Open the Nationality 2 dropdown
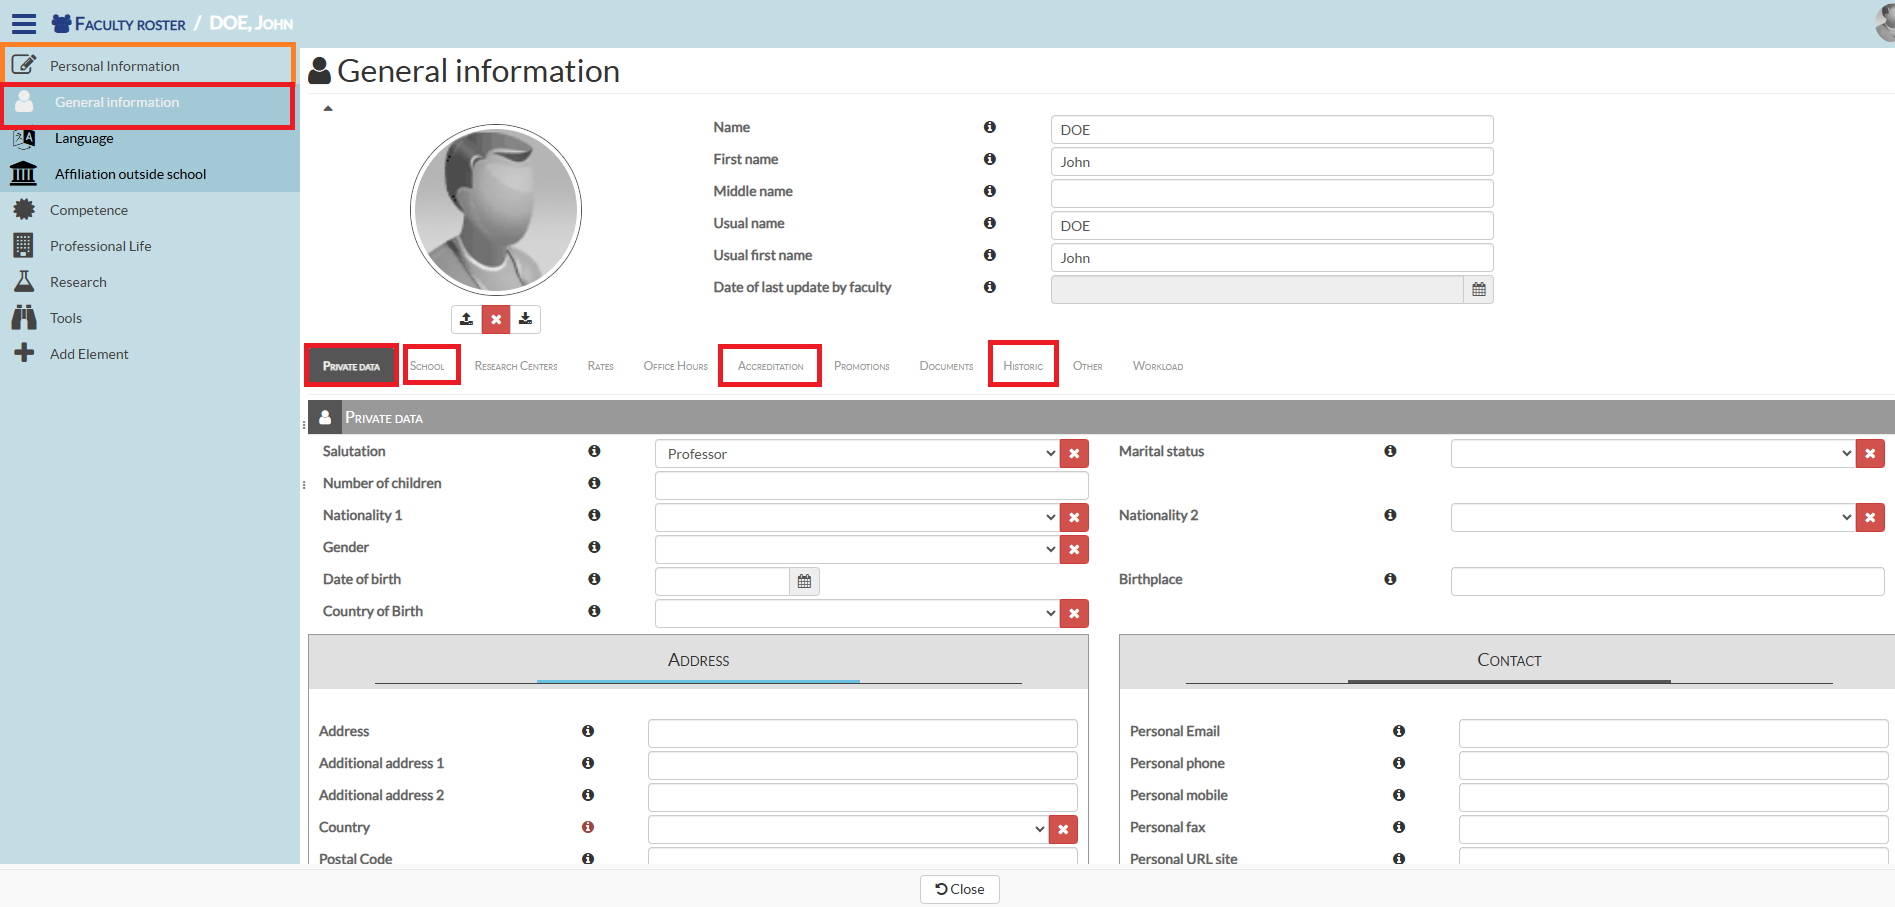1895x907 pixels. pos(1652,517)
